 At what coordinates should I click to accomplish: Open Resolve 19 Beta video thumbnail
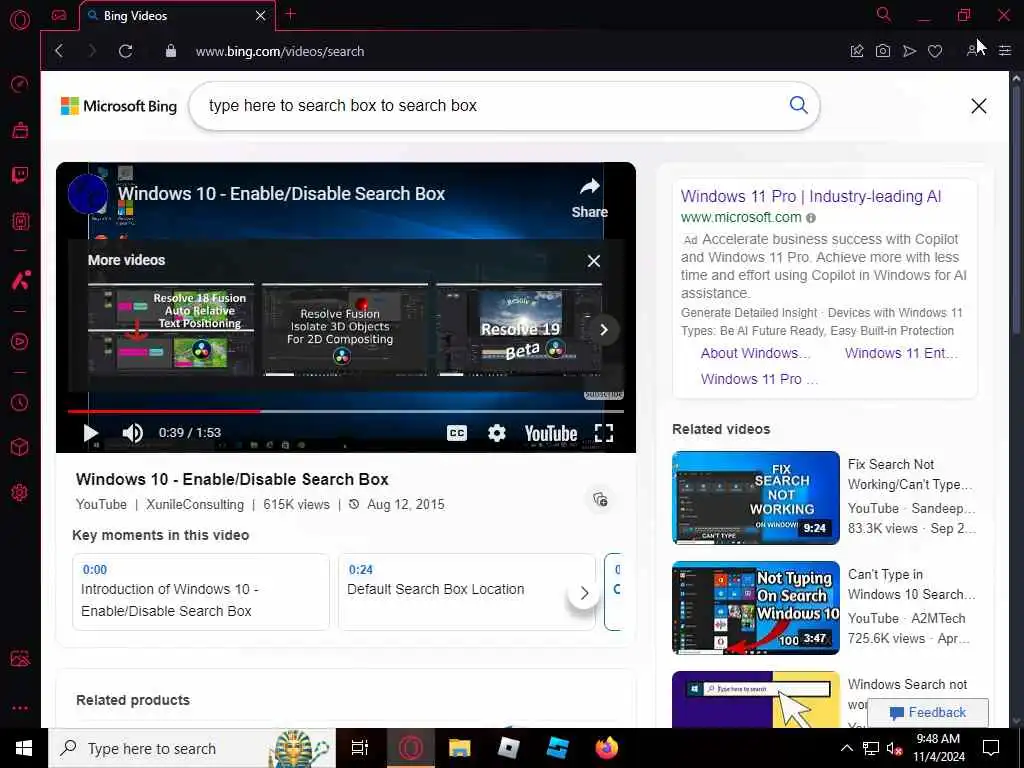click(519, 329)
